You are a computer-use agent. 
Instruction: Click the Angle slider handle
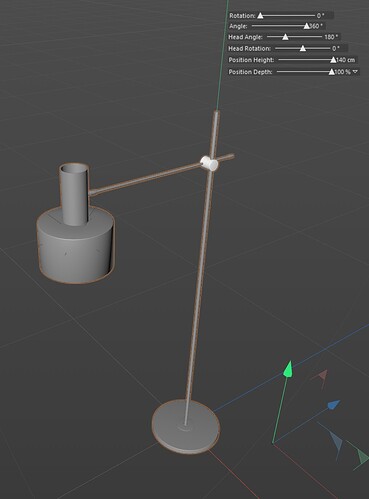[307, 26]
